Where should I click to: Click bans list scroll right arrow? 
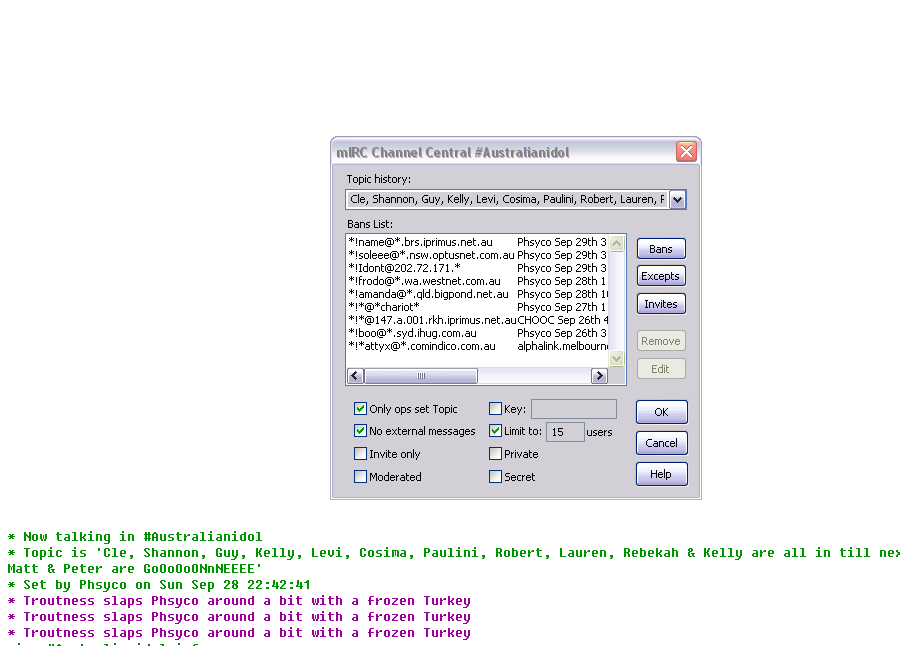[599, 376]
